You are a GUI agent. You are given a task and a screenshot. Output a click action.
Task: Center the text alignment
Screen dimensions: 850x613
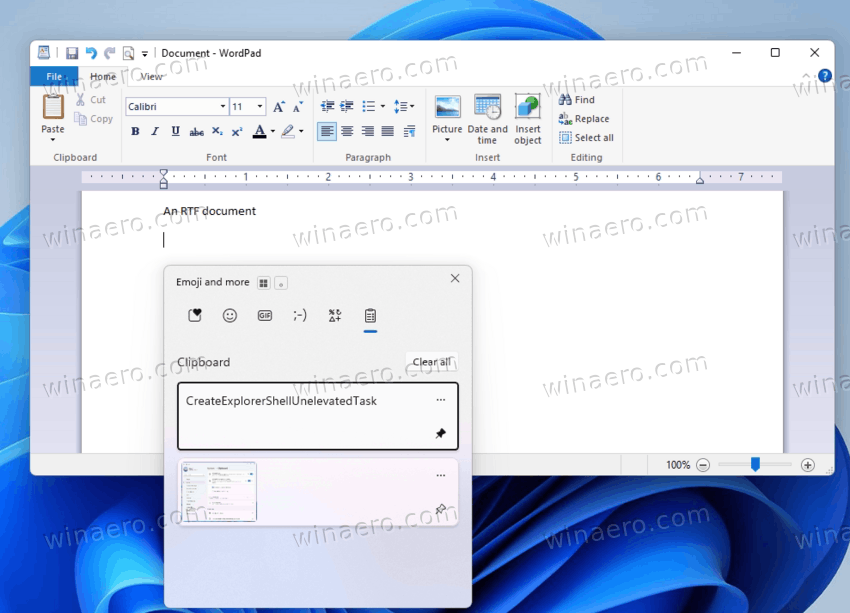pos(347,131)
